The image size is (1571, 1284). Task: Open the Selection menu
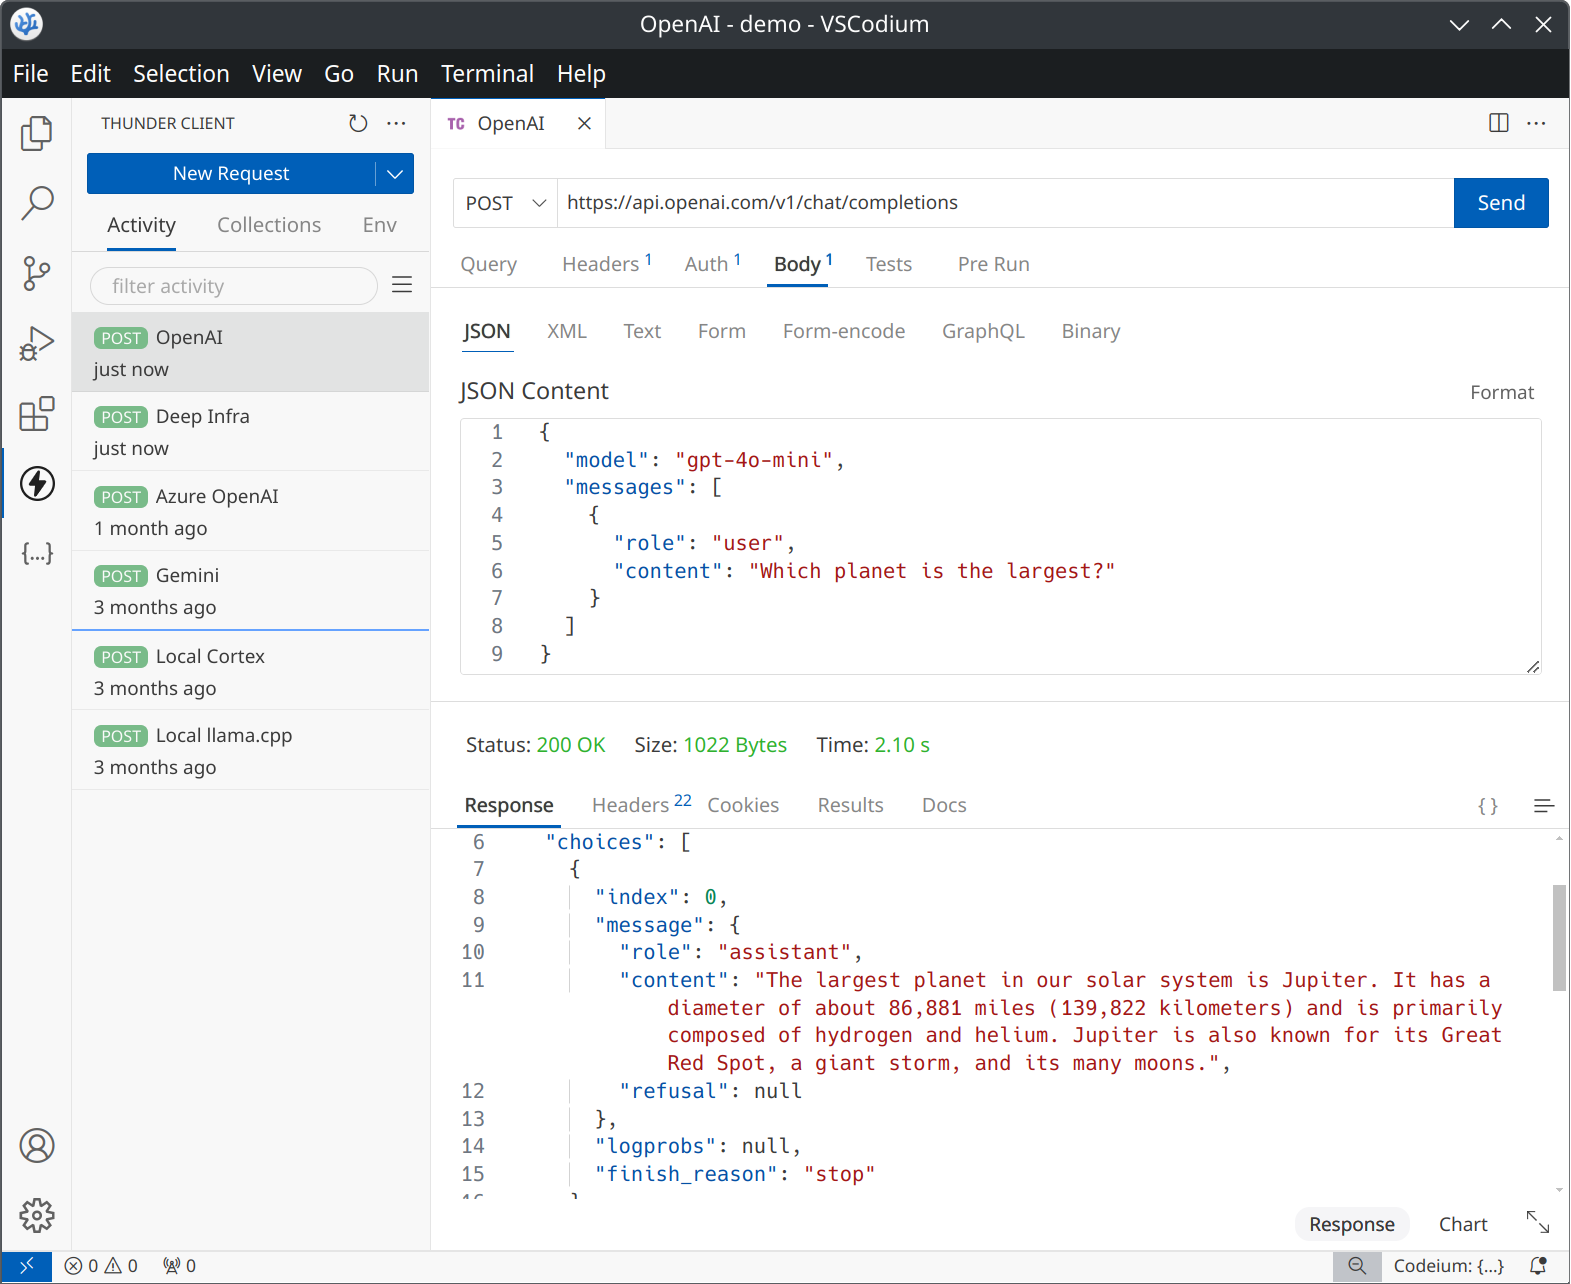(x=181, y=74)
